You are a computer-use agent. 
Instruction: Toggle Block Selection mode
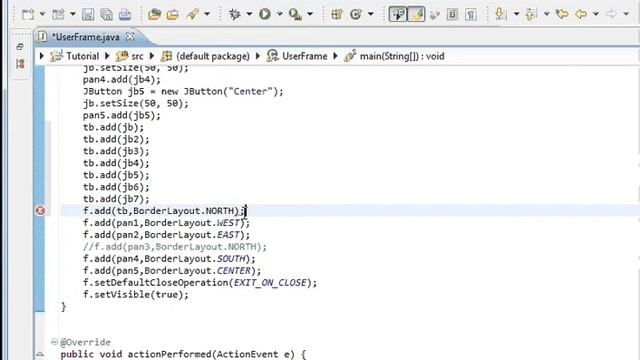(452, 15)
